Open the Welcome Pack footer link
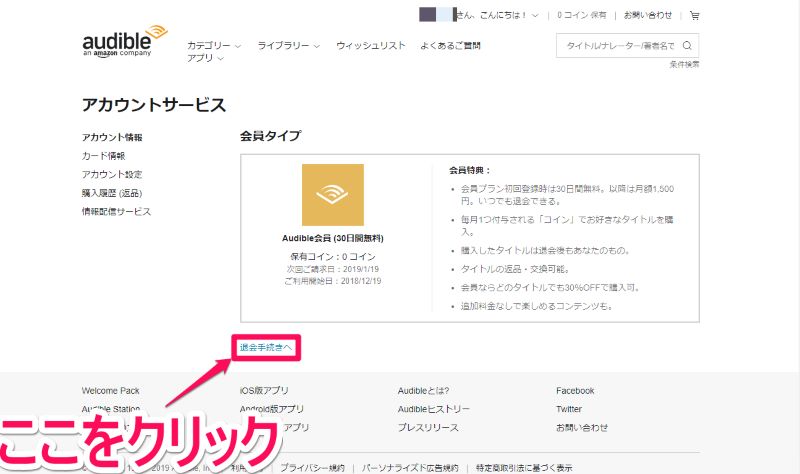Screen dimensions: 800x474 110,391
